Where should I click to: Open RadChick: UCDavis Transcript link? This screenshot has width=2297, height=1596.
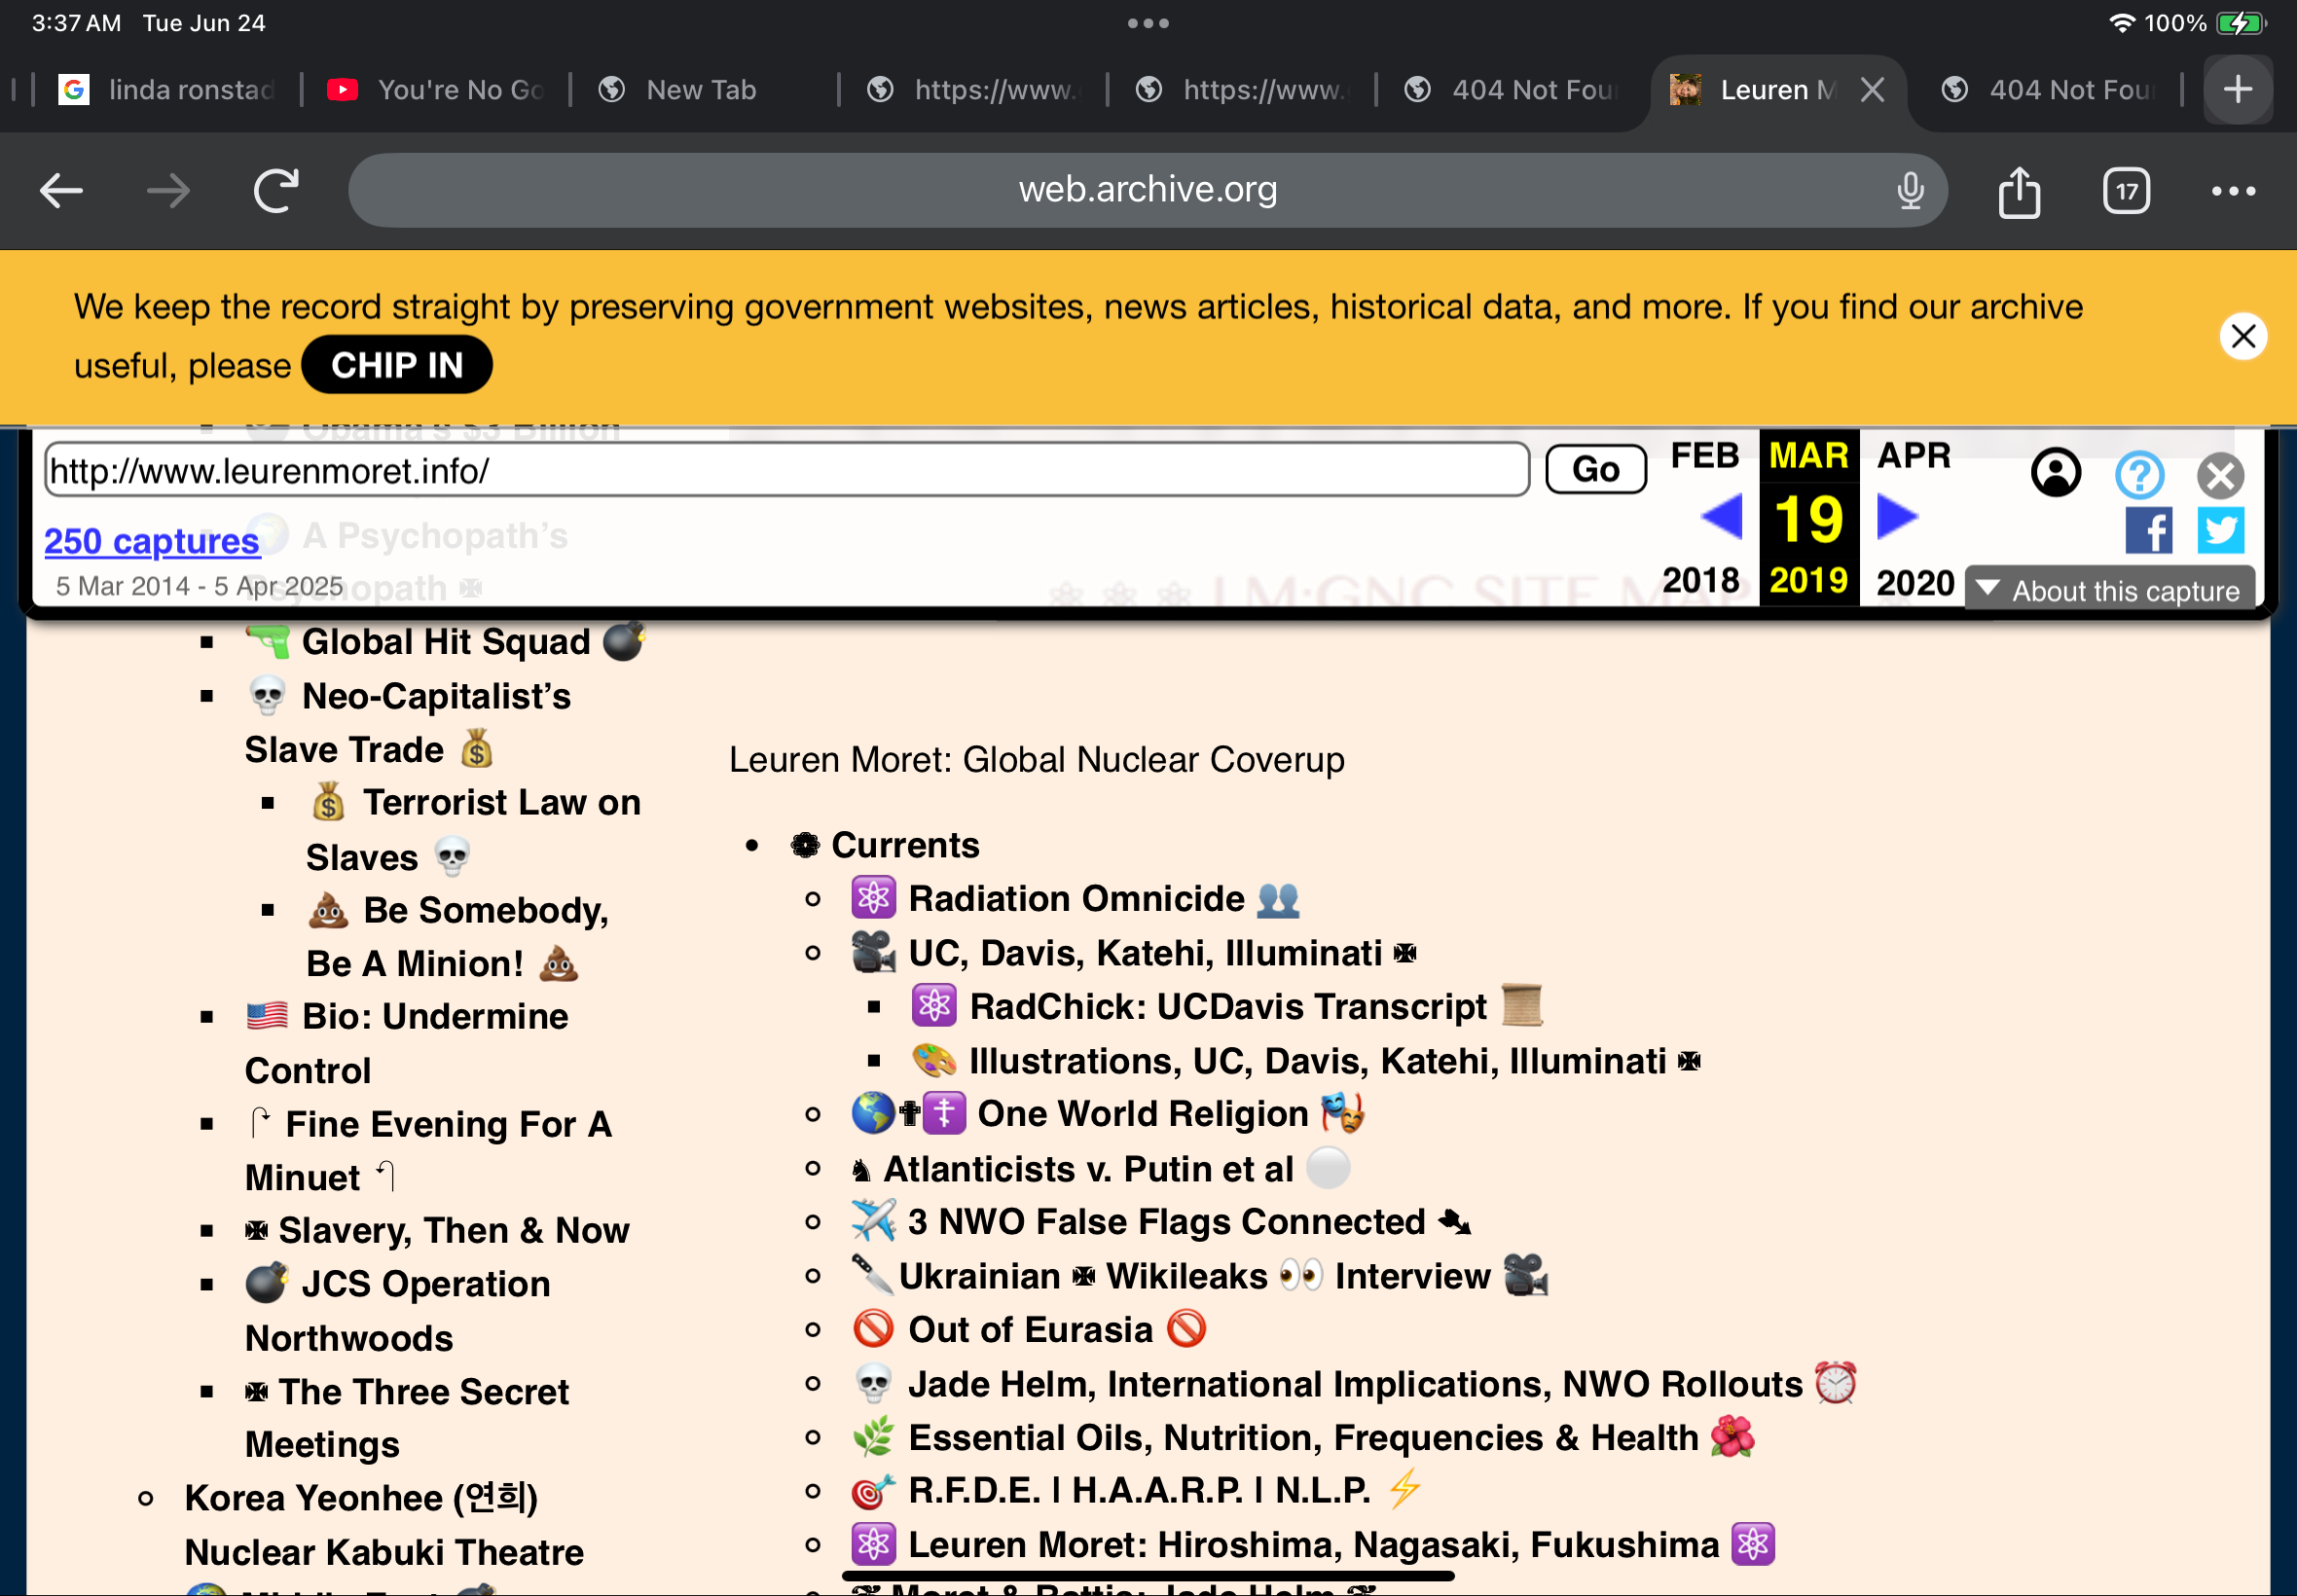click(x=1228, y=1007)
